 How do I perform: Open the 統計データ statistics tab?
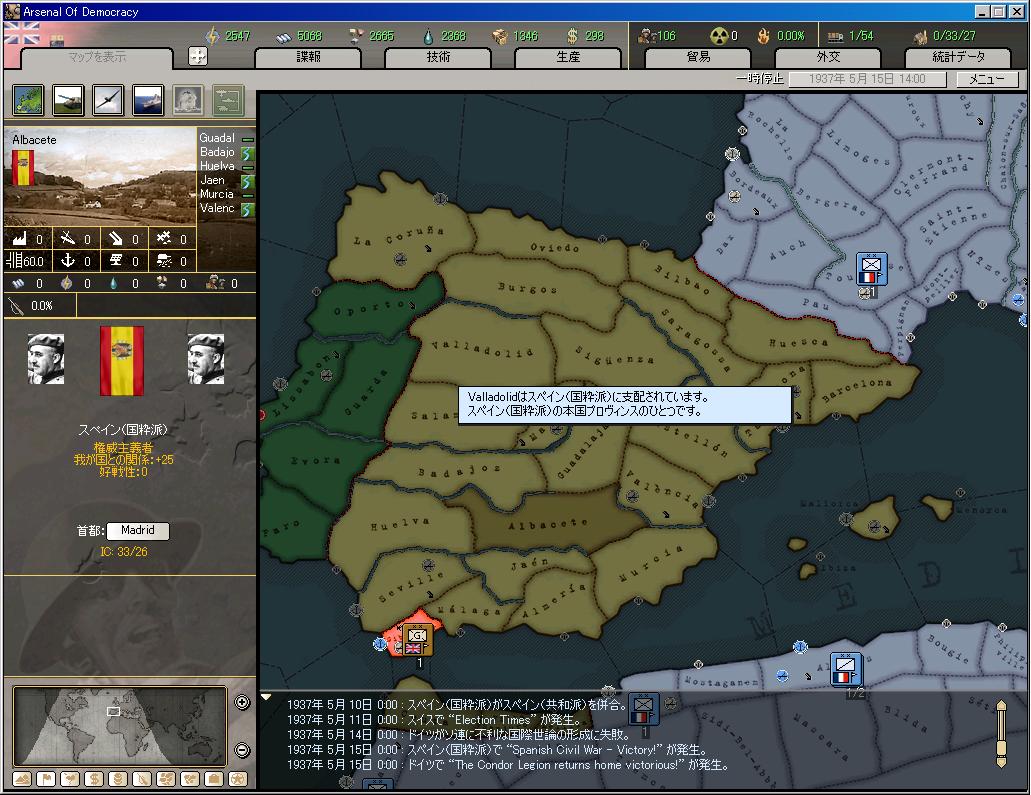pos(958,57)
